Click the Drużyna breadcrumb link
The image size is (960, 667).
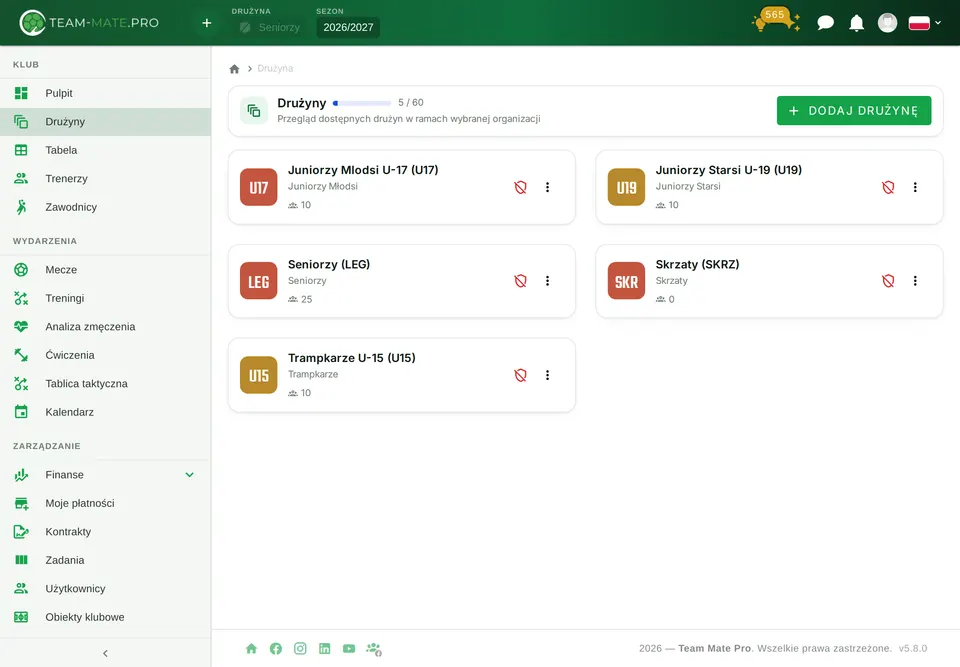pyautogui.click(x=275, y=69)
